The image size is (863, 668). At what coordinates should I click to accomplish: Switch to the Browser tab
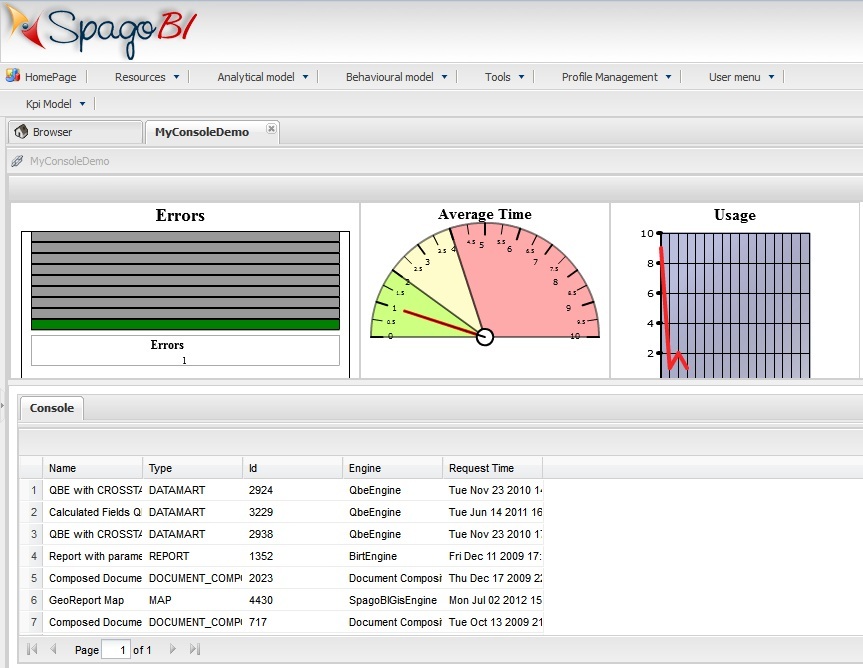(x=74, y=132)
